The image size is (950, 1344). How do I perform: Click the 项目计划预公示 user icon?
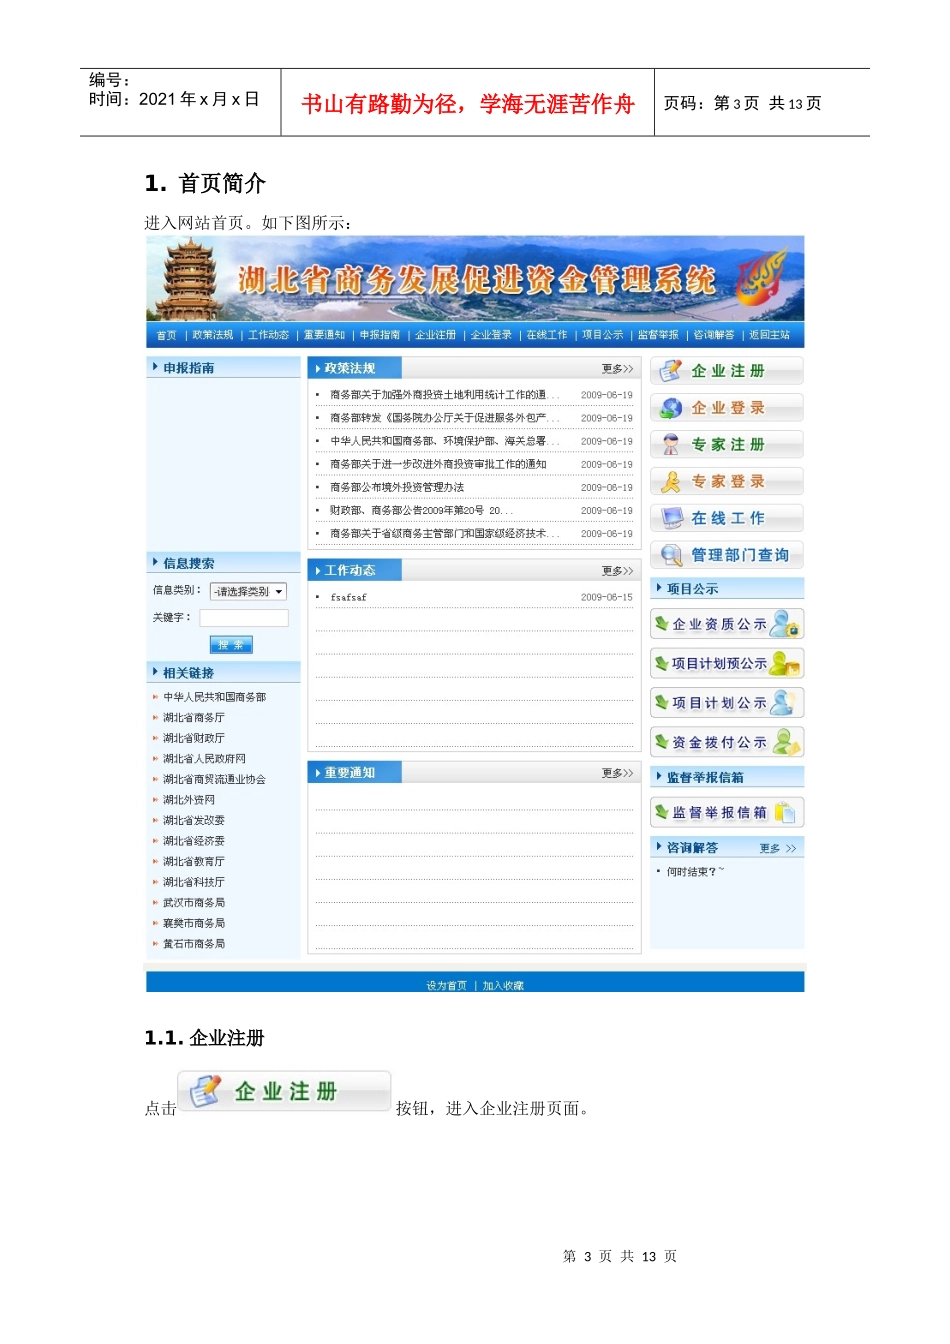pos(786,663)
